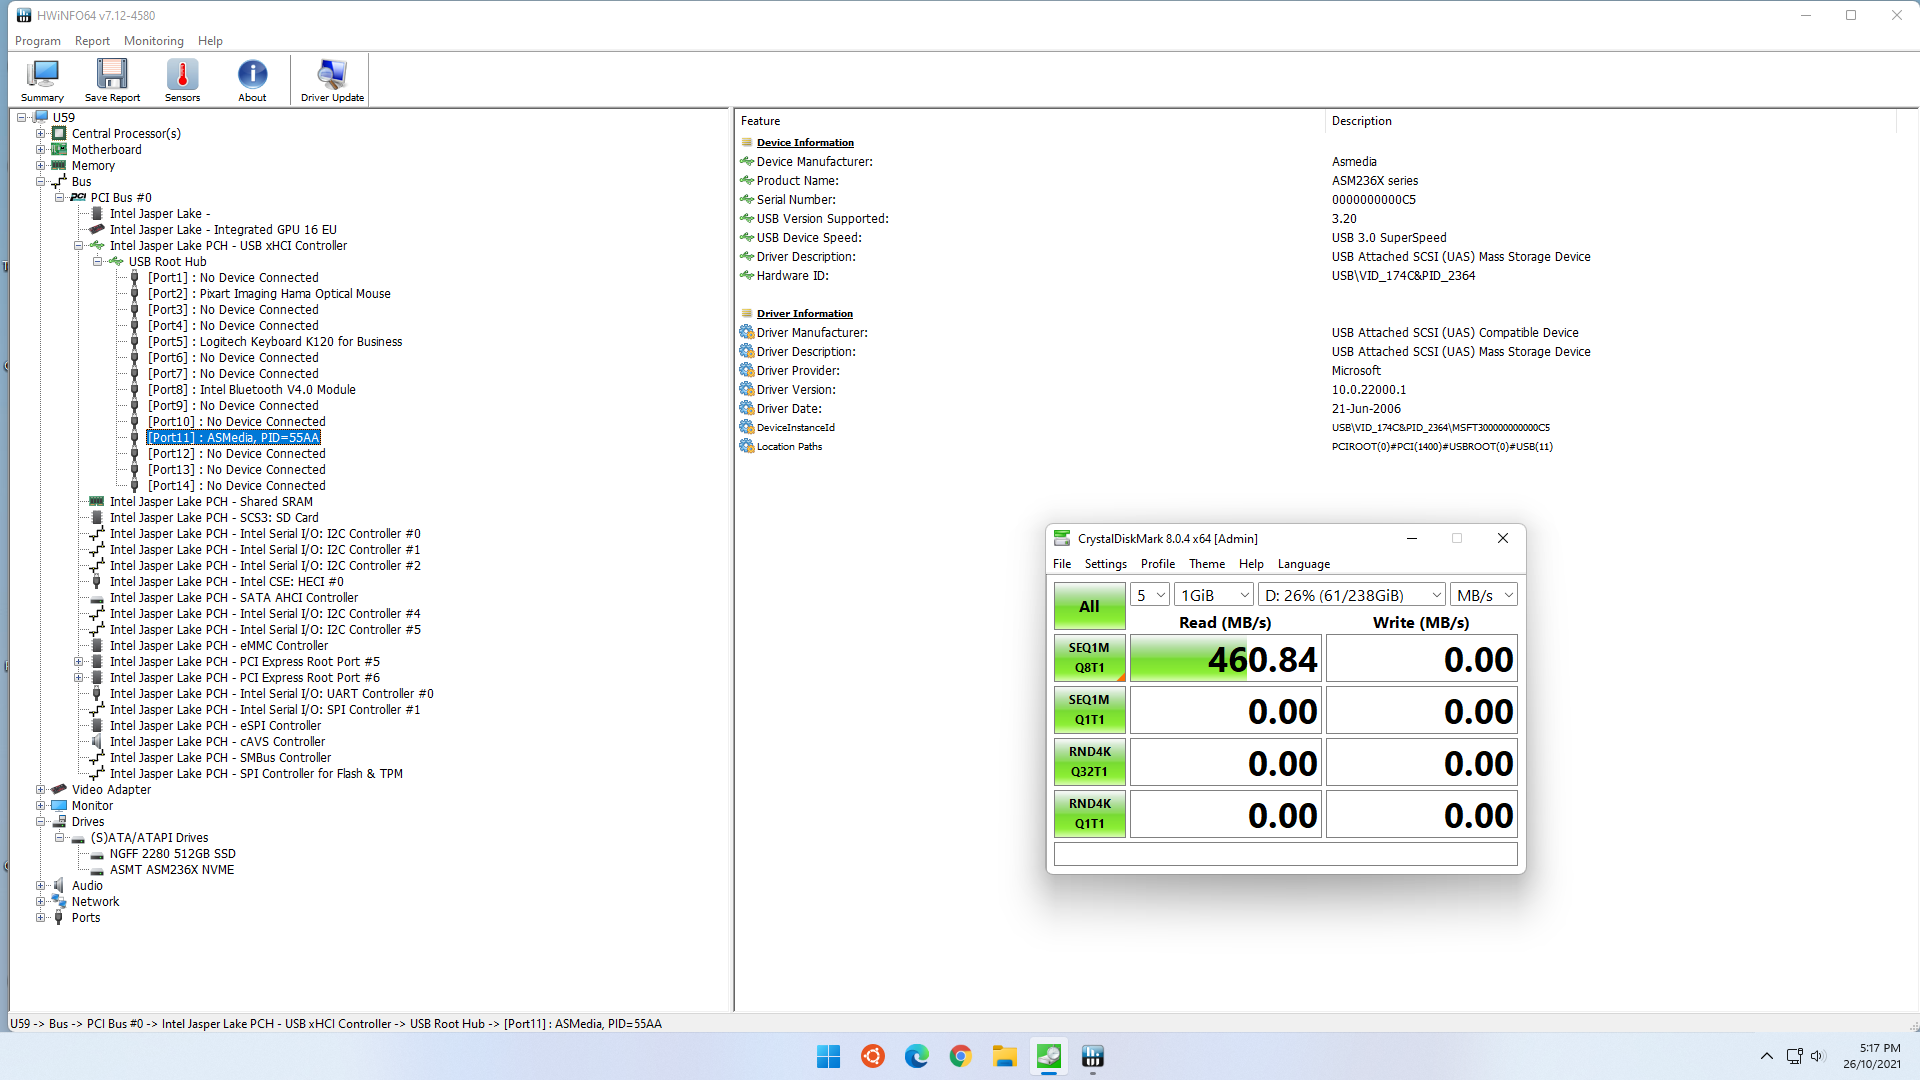This screenshot has width=1920, height=1080.
Task: Open CrystalDiskMark Language menu
Action: tap(1304, 564)
